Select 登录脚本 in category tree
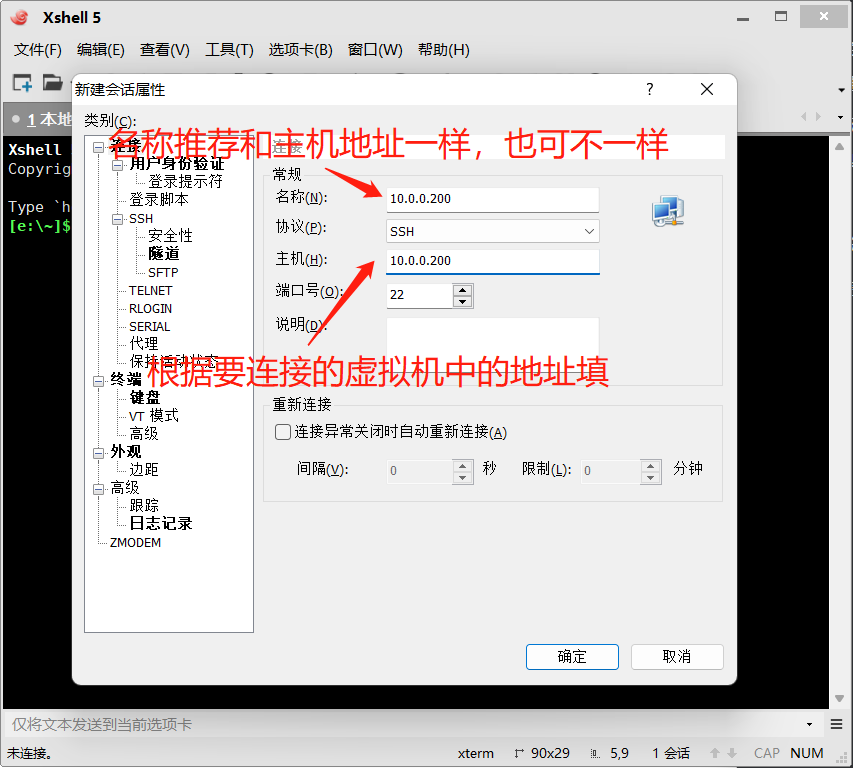The height and width of the screenshot is (768, 853). 159,200
